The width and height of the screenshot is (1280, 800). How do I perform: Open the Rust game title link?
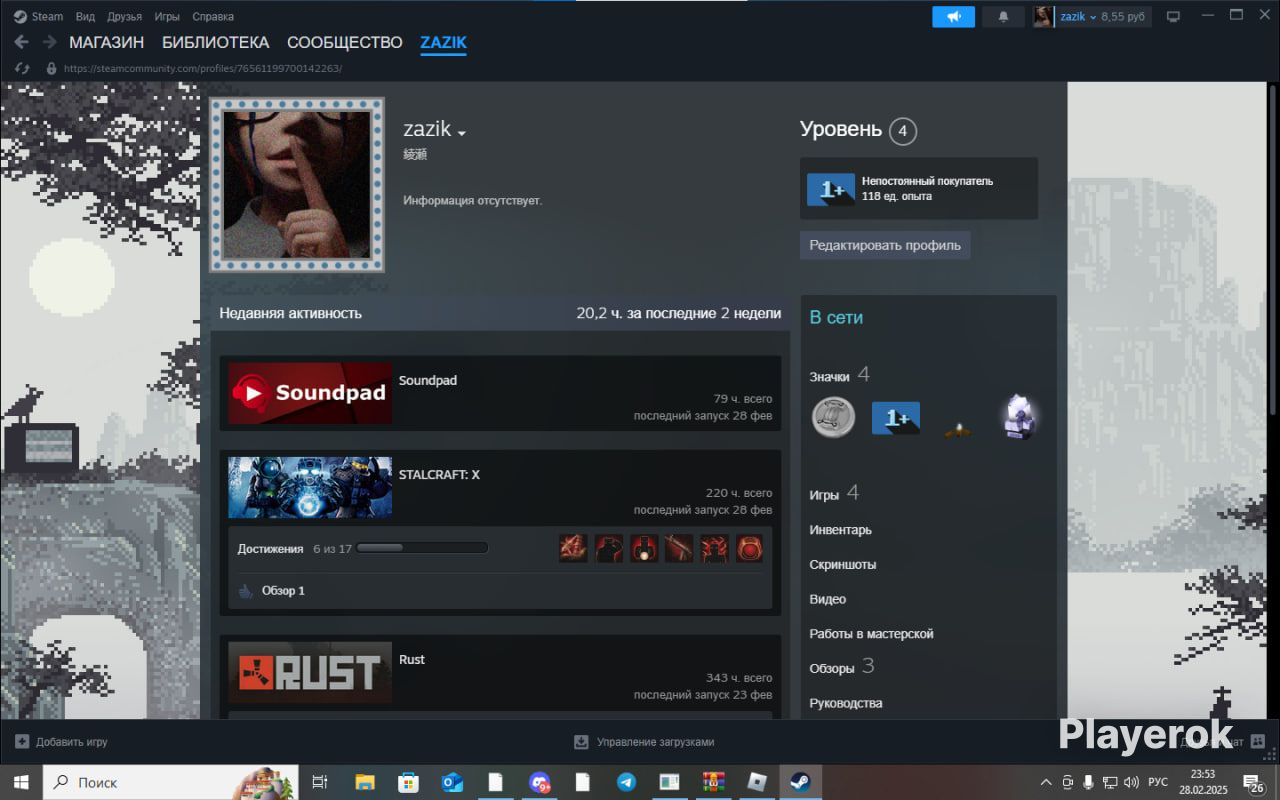[412, 660]
